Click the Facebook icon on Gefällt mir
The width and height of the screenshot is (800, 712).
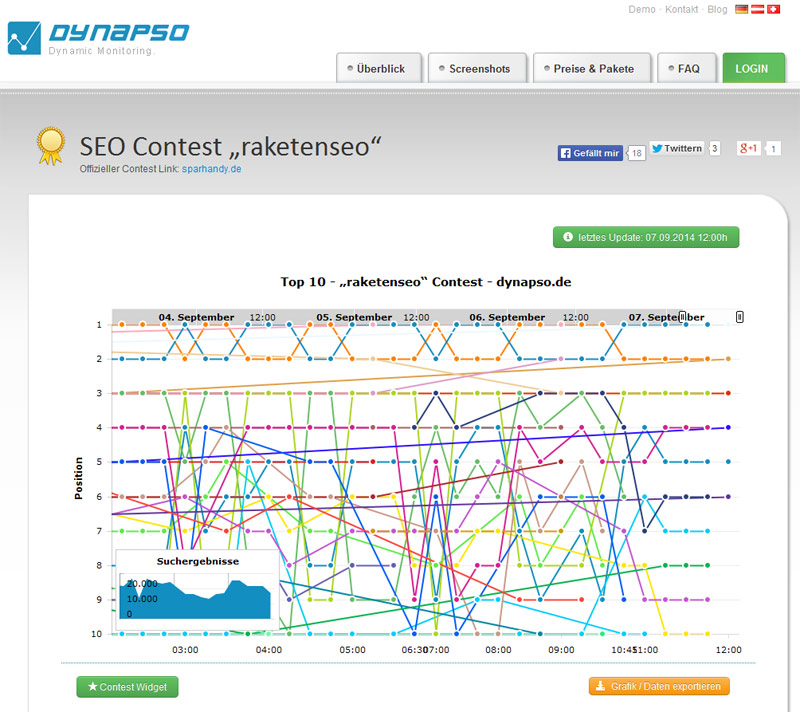point(567,153)
